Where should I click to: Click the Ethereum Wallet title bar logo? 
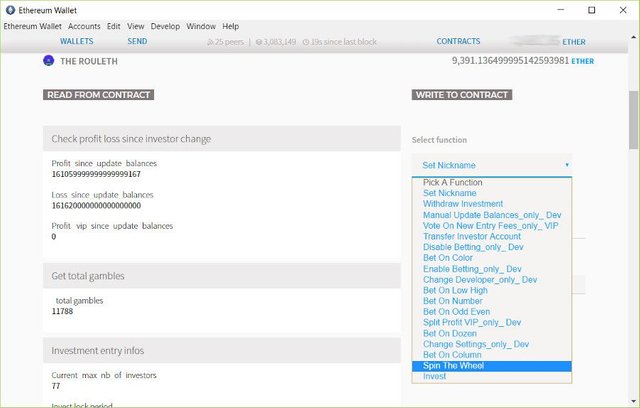(x=10, y=10)
